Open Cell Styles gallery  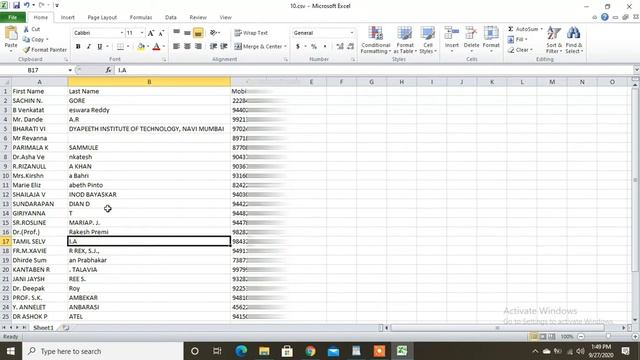[x=428, y=40]
